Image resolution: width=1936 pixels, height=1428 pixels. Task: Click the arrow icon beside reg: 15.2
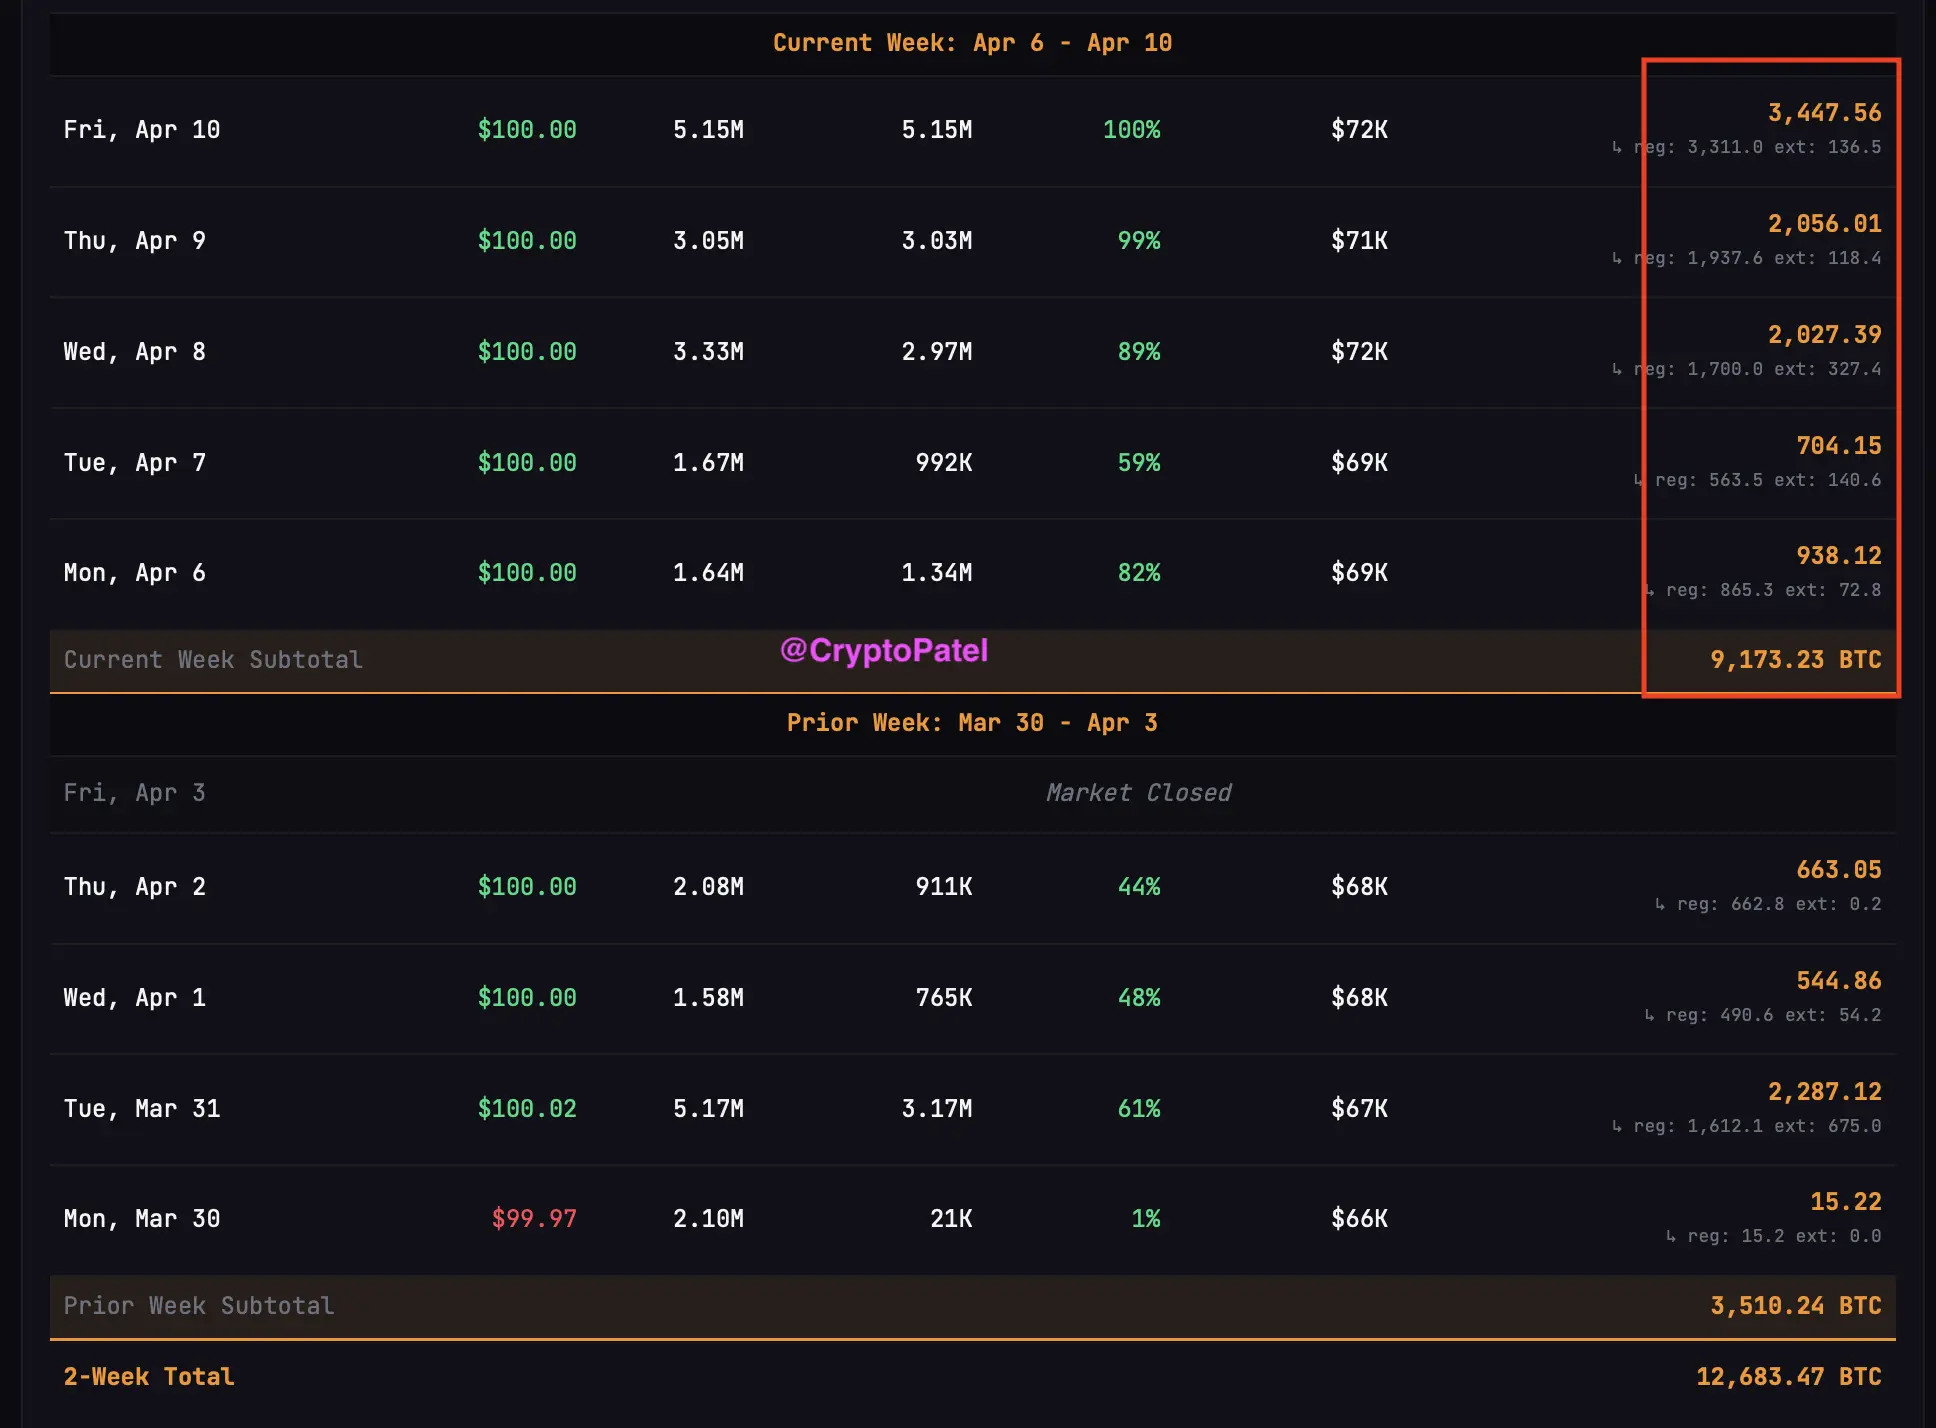(1671, 1237)
